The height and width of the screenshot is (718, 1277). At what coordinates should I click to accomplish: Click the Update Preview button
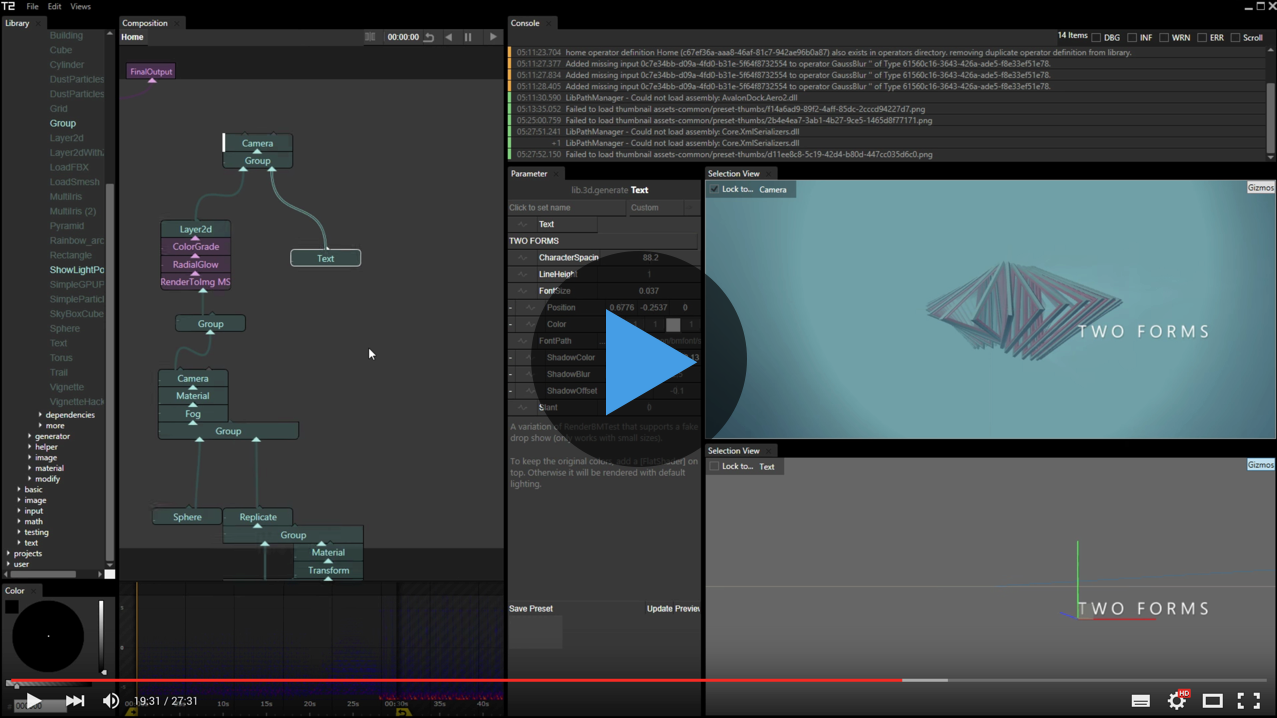(x=673, y=609)
